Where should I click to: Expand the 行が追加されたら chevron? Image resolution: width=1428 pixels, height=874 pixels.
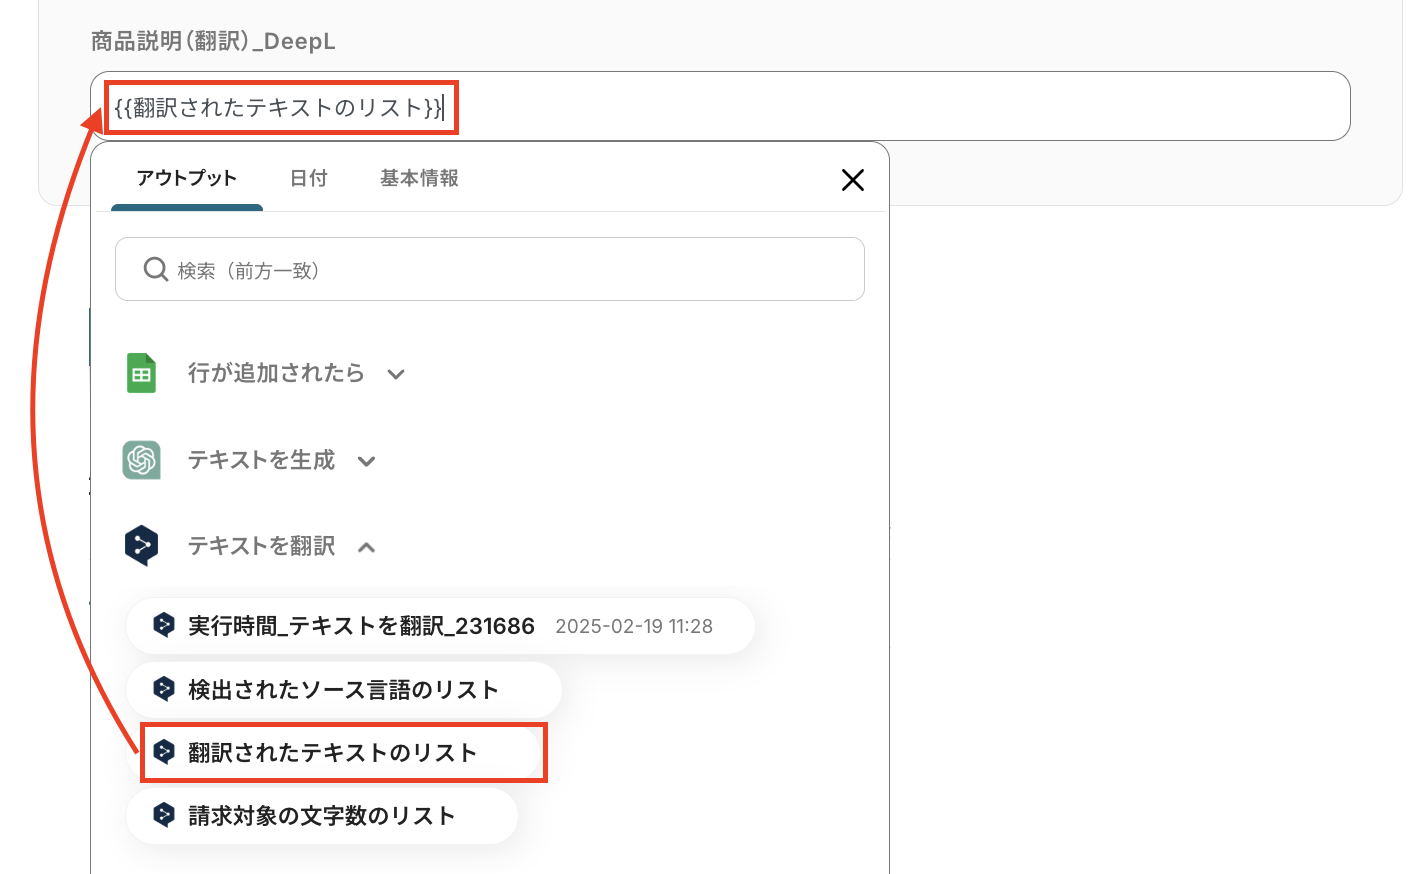[x=396, y=374]
